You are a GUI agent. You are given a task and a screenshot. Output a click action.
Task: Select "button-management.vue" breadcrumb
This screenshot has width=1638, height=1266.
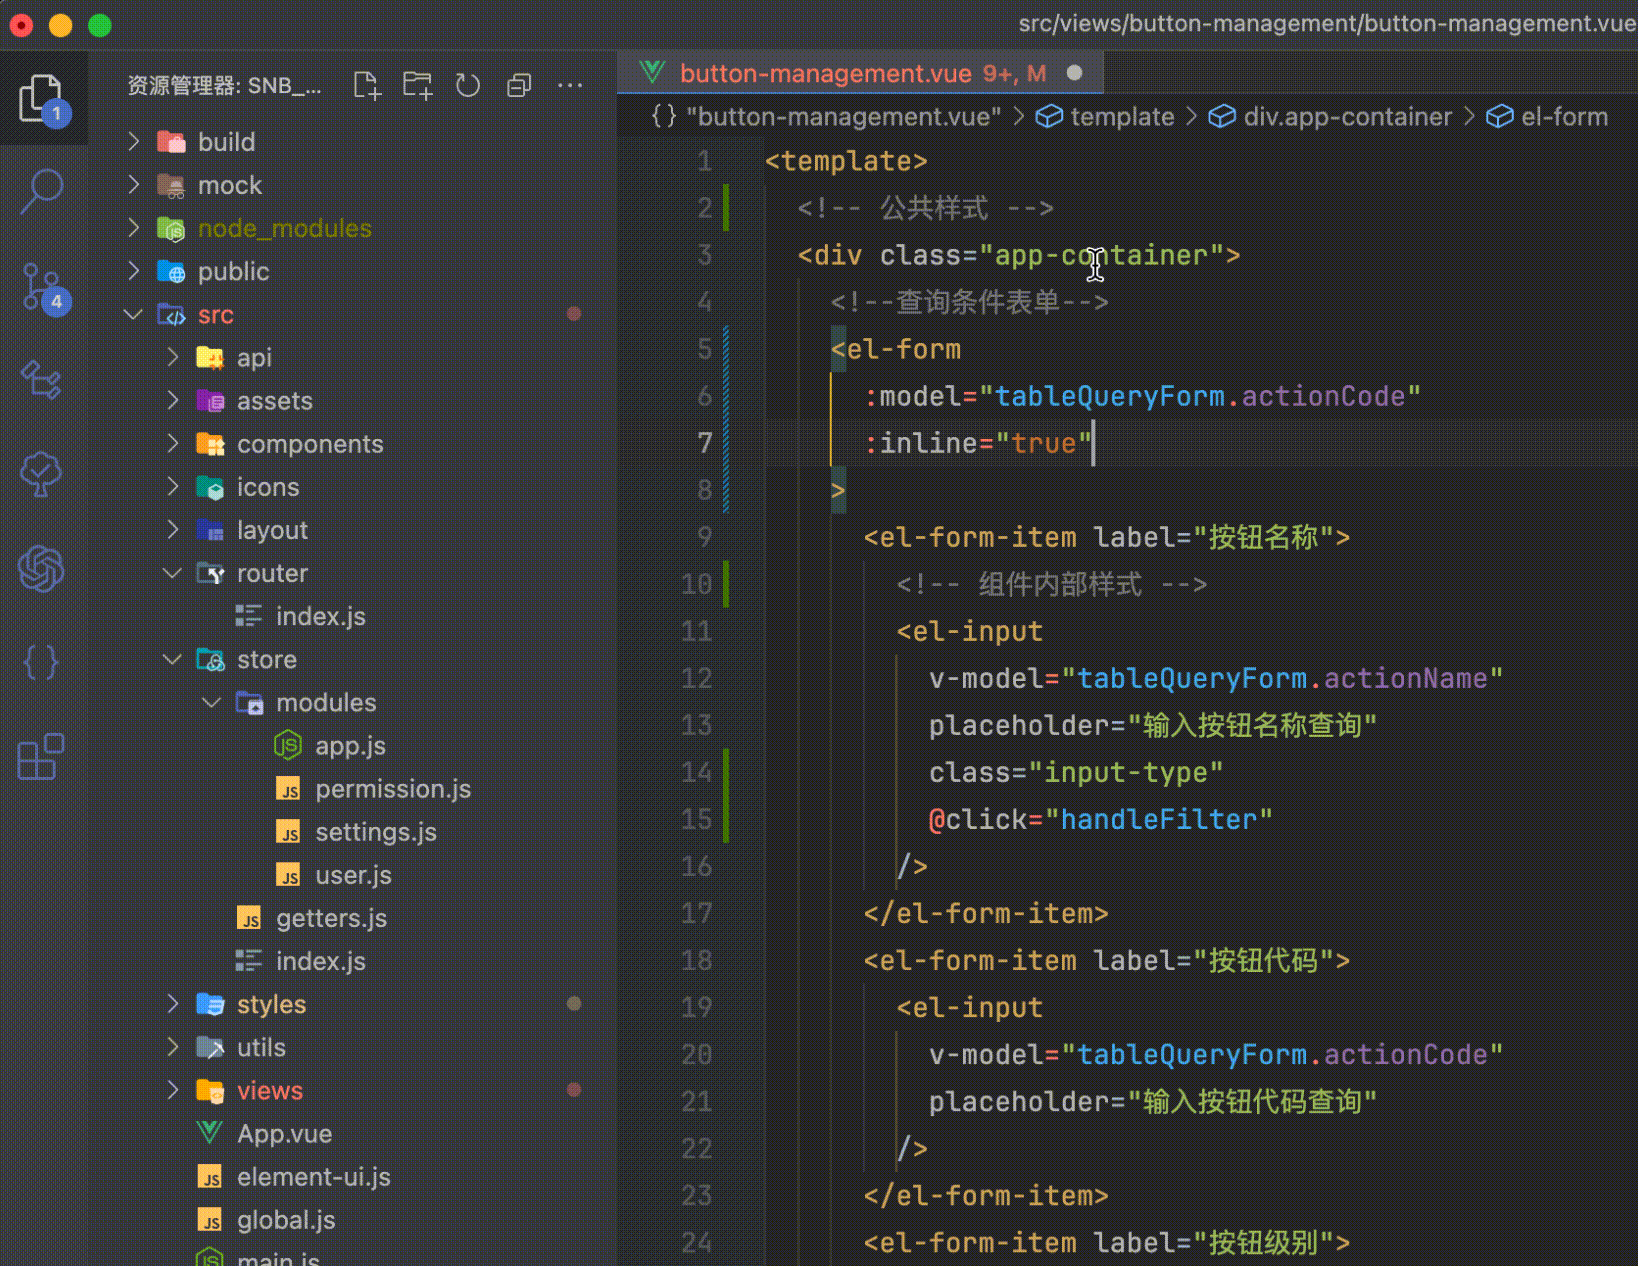[x=844, y=117]
